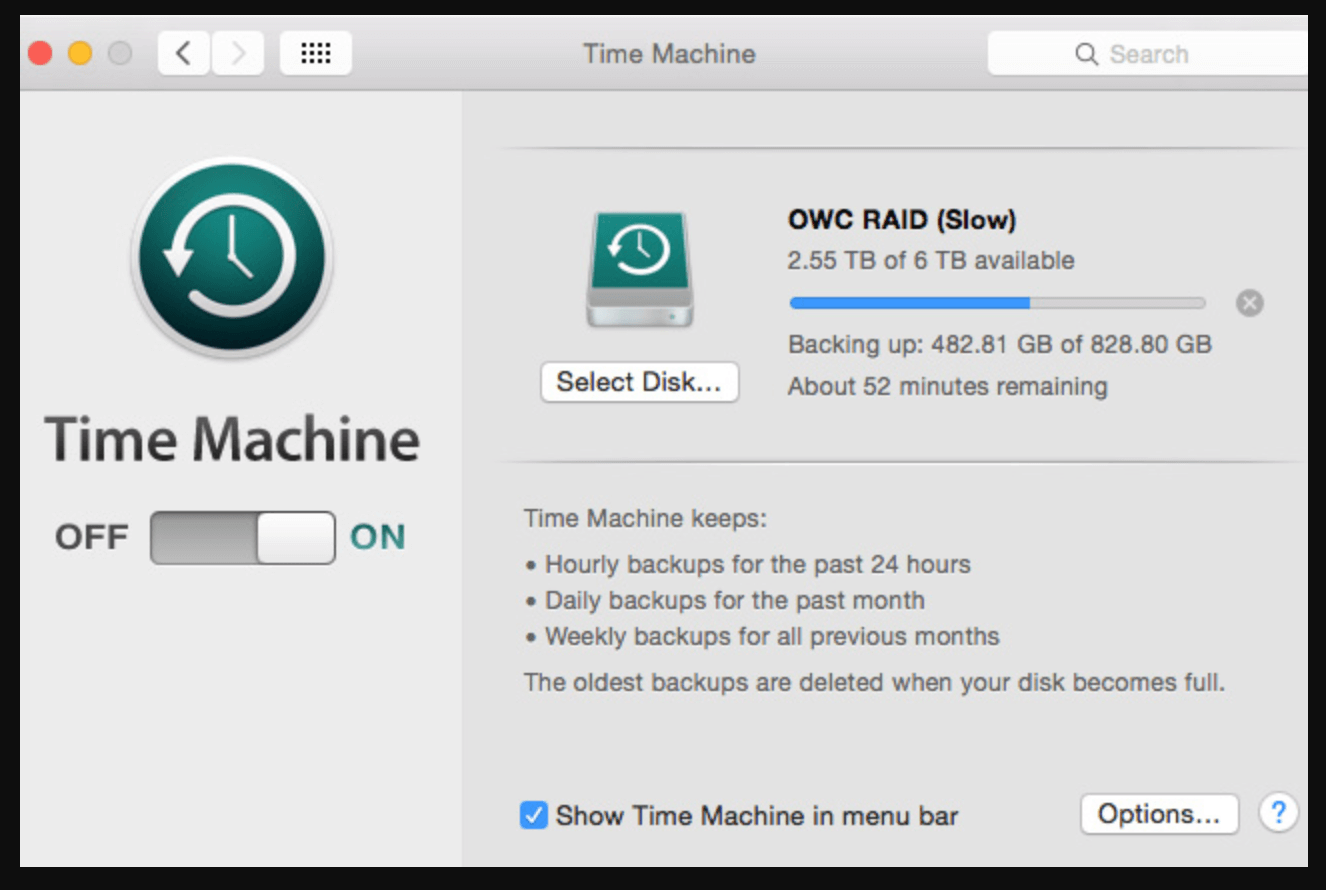
Task: Click the forward navigation arrow
Action: [x=237, y=53]
